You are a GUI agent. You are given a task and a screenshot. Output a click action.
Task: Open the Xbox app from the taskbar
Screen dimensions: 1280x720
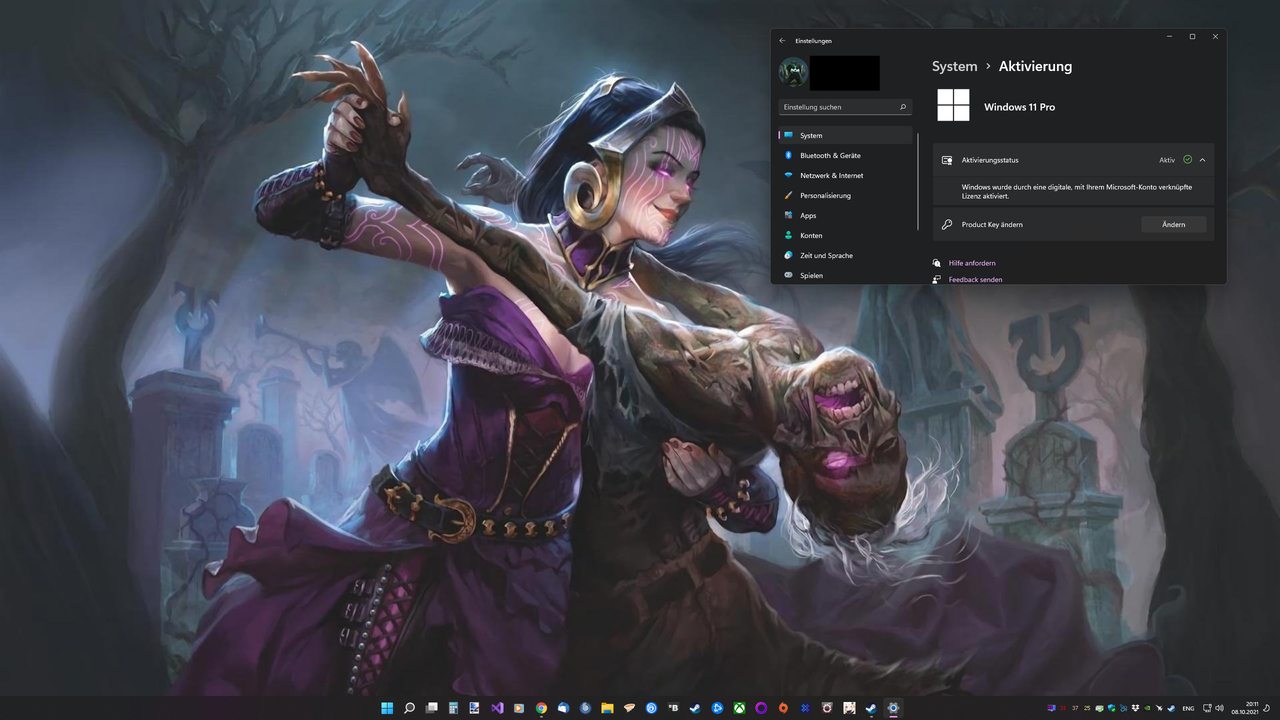click(x=740, y=708)
